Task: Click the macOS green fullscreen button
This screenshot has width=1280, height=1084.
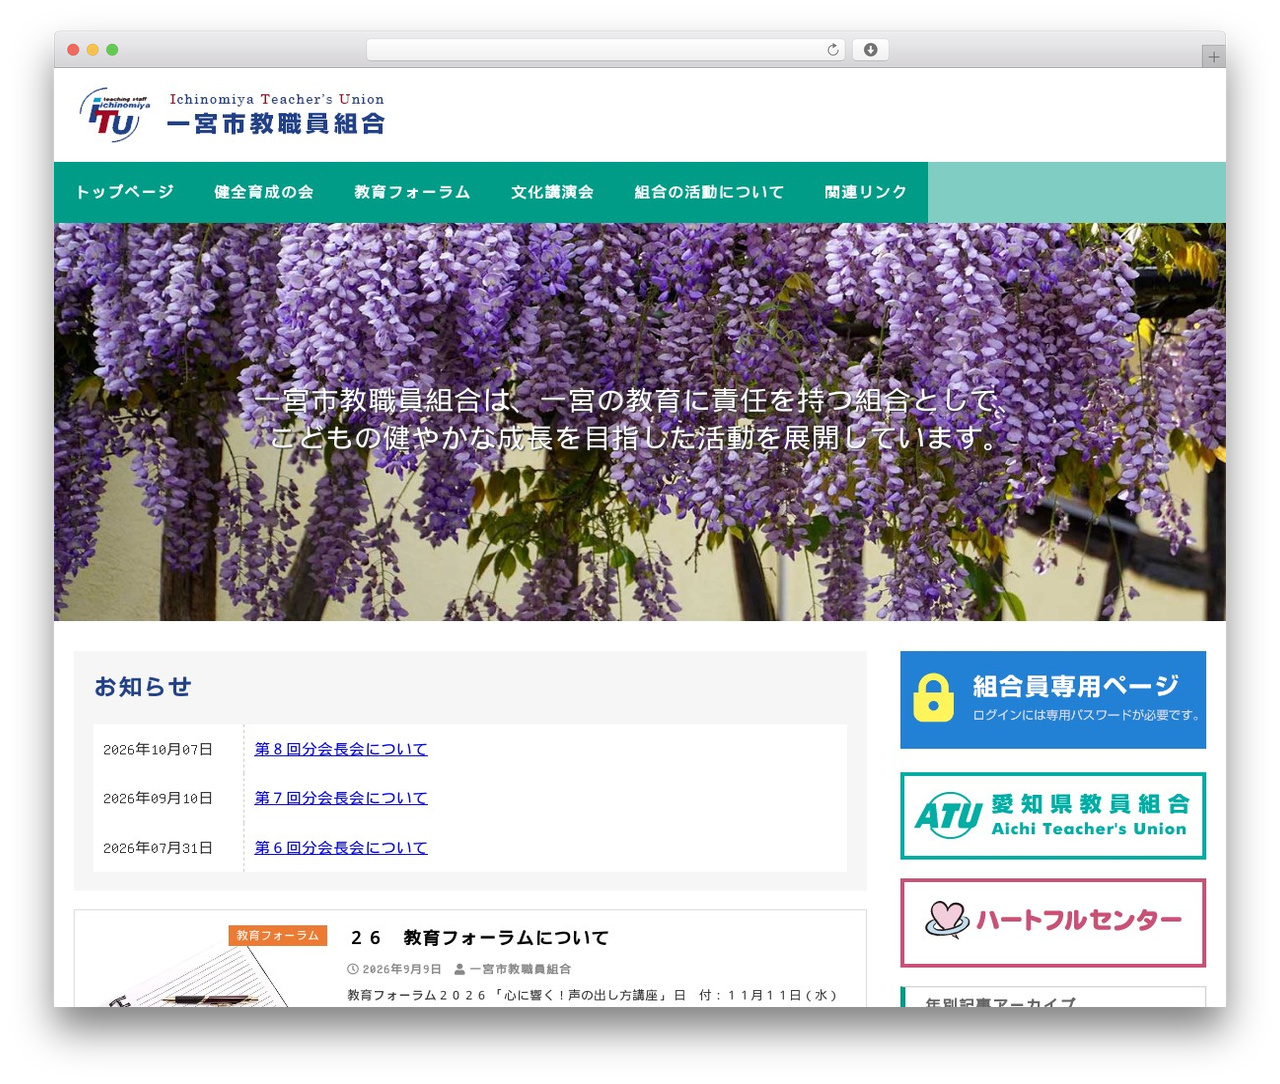Action: click(112, 50)
